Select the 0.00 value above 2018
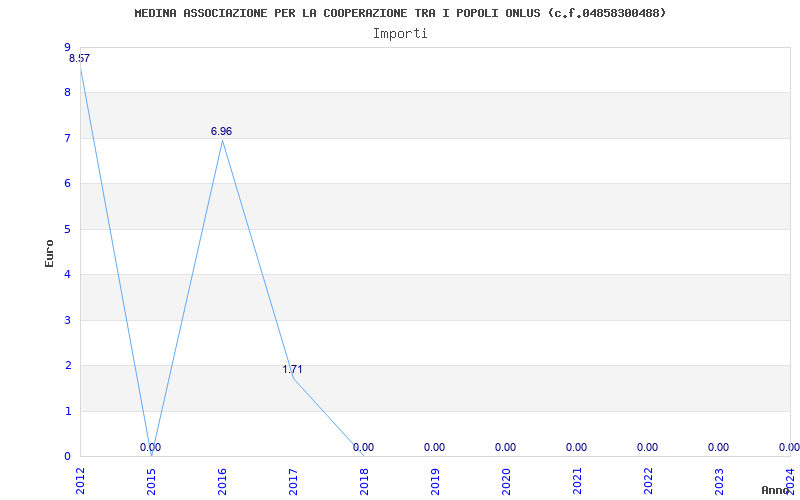 pos(363,447)
